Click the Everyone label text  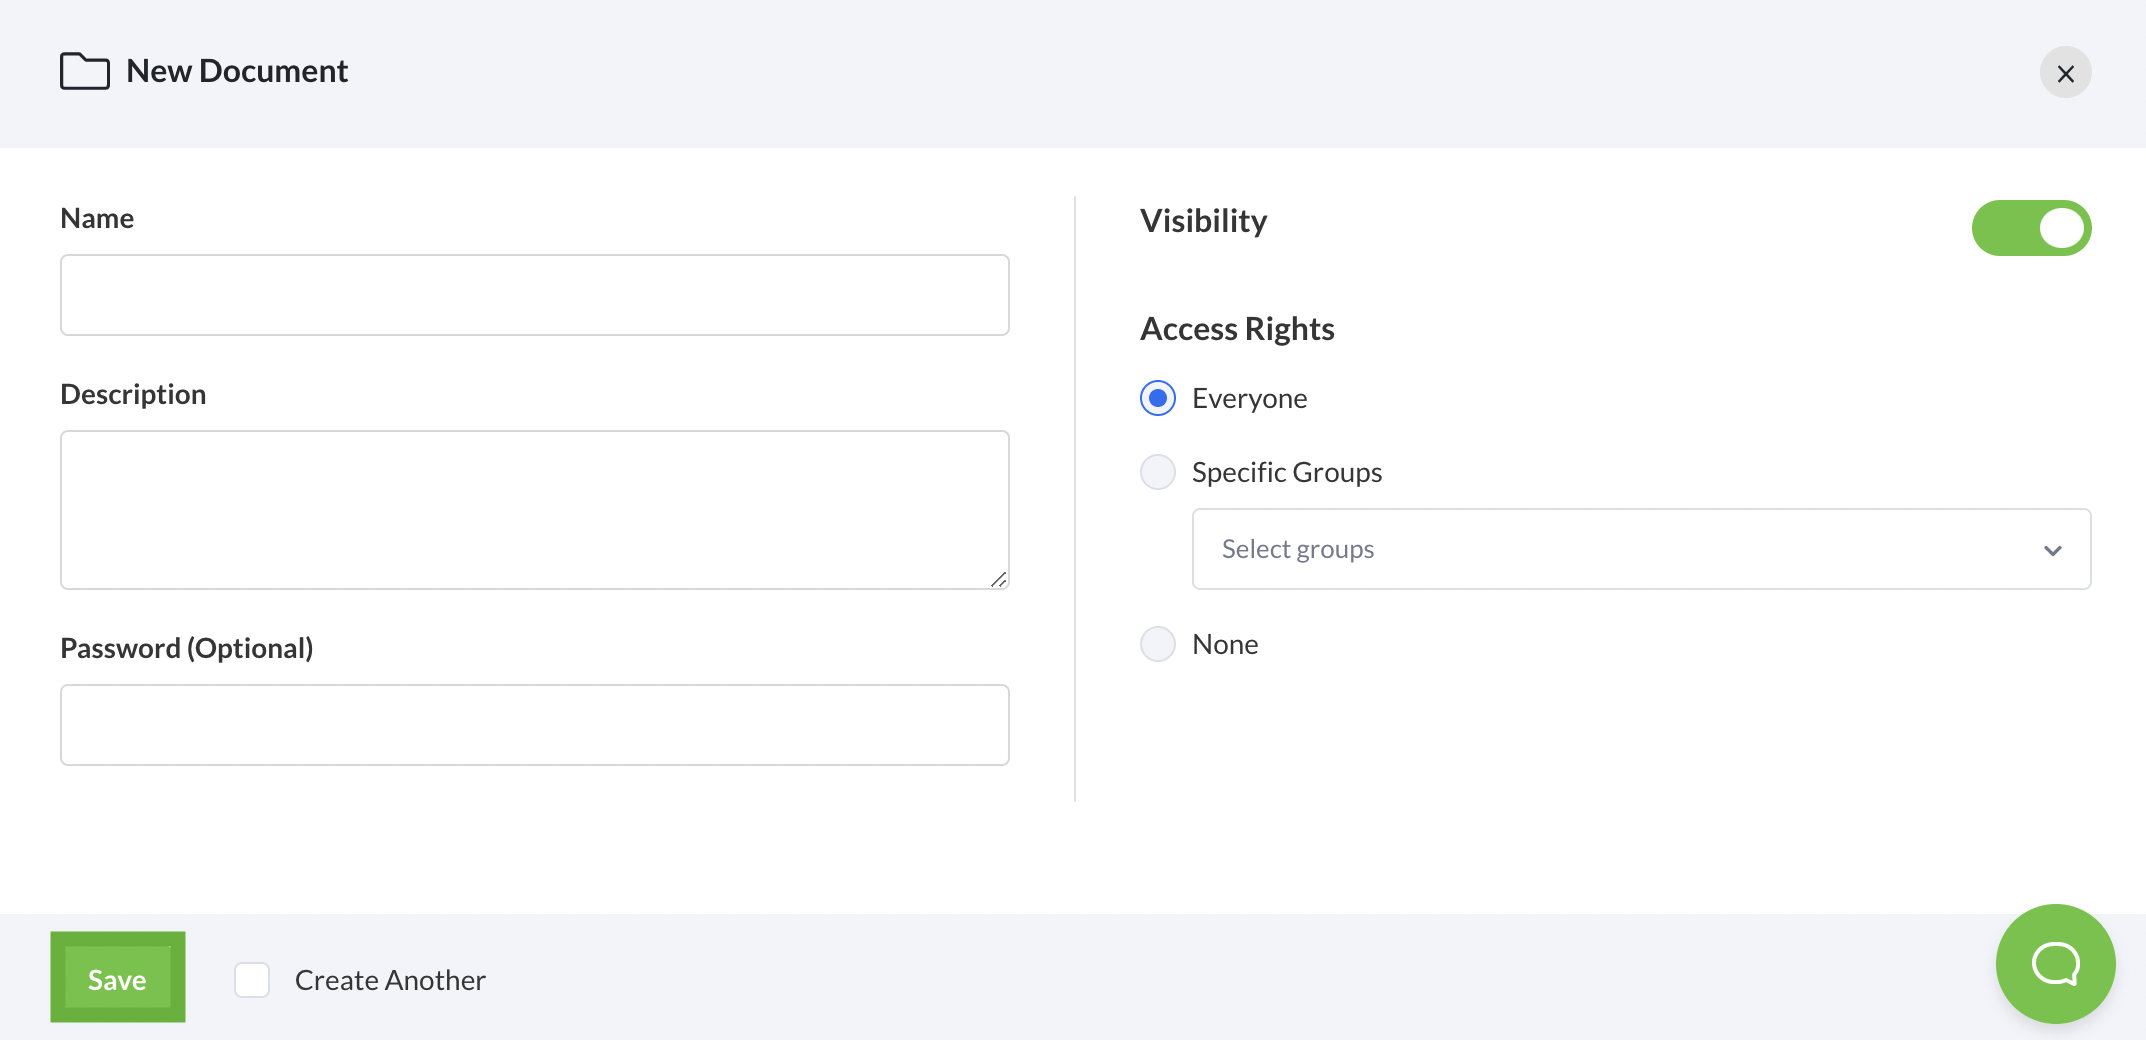1250,398
